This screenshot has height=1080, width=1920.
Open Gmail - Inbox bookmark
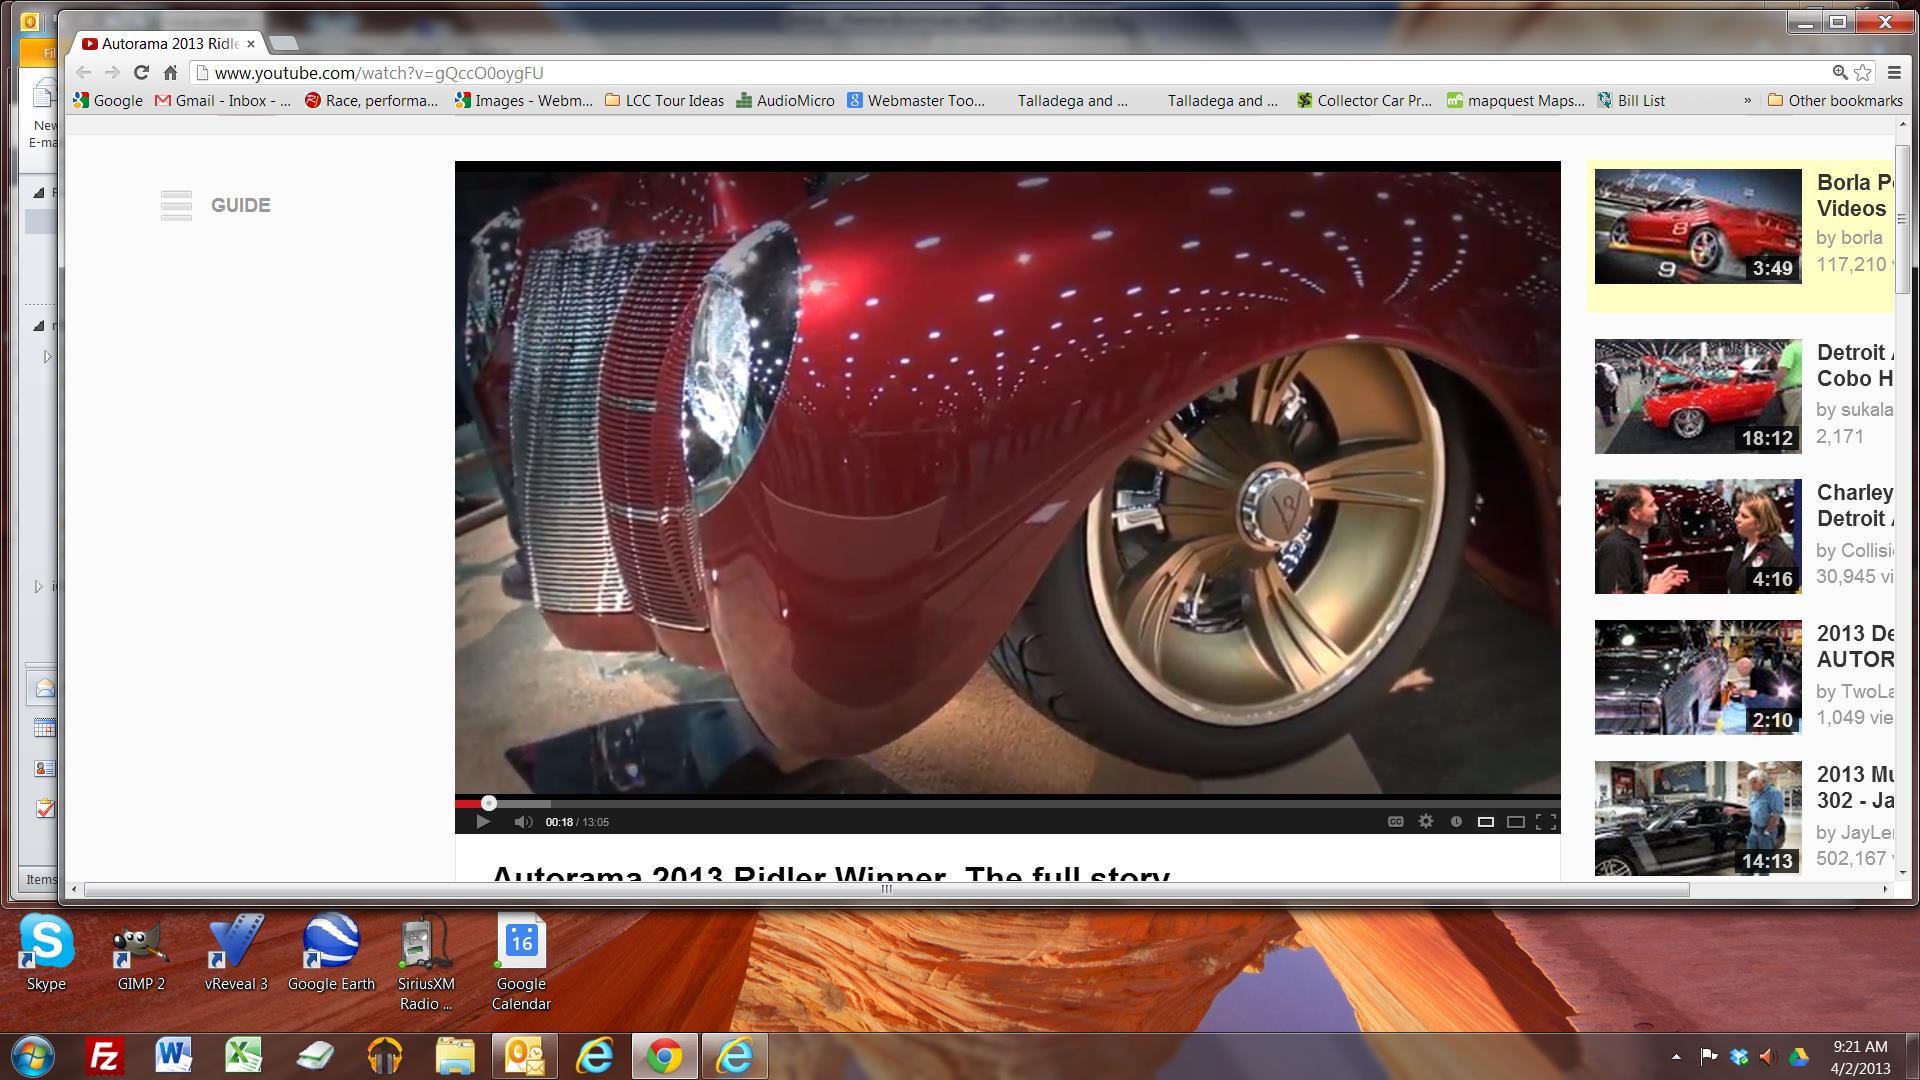[x=222, y=100]
